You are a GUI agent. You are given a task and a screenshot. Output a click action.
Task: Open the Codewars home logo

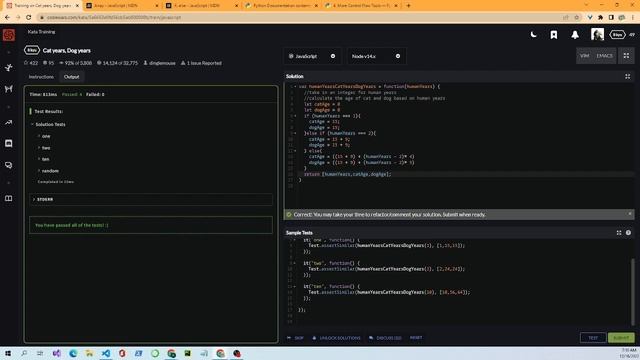(9, 35)
